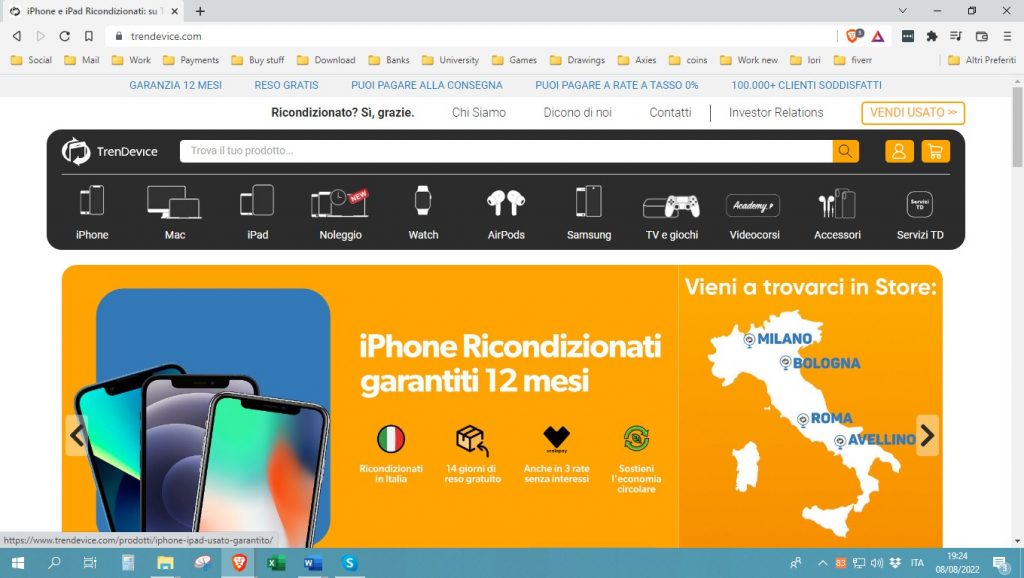Screen dimensions: 1024x578
Task: Open the Investor Relations link
Action: [776, 113]
